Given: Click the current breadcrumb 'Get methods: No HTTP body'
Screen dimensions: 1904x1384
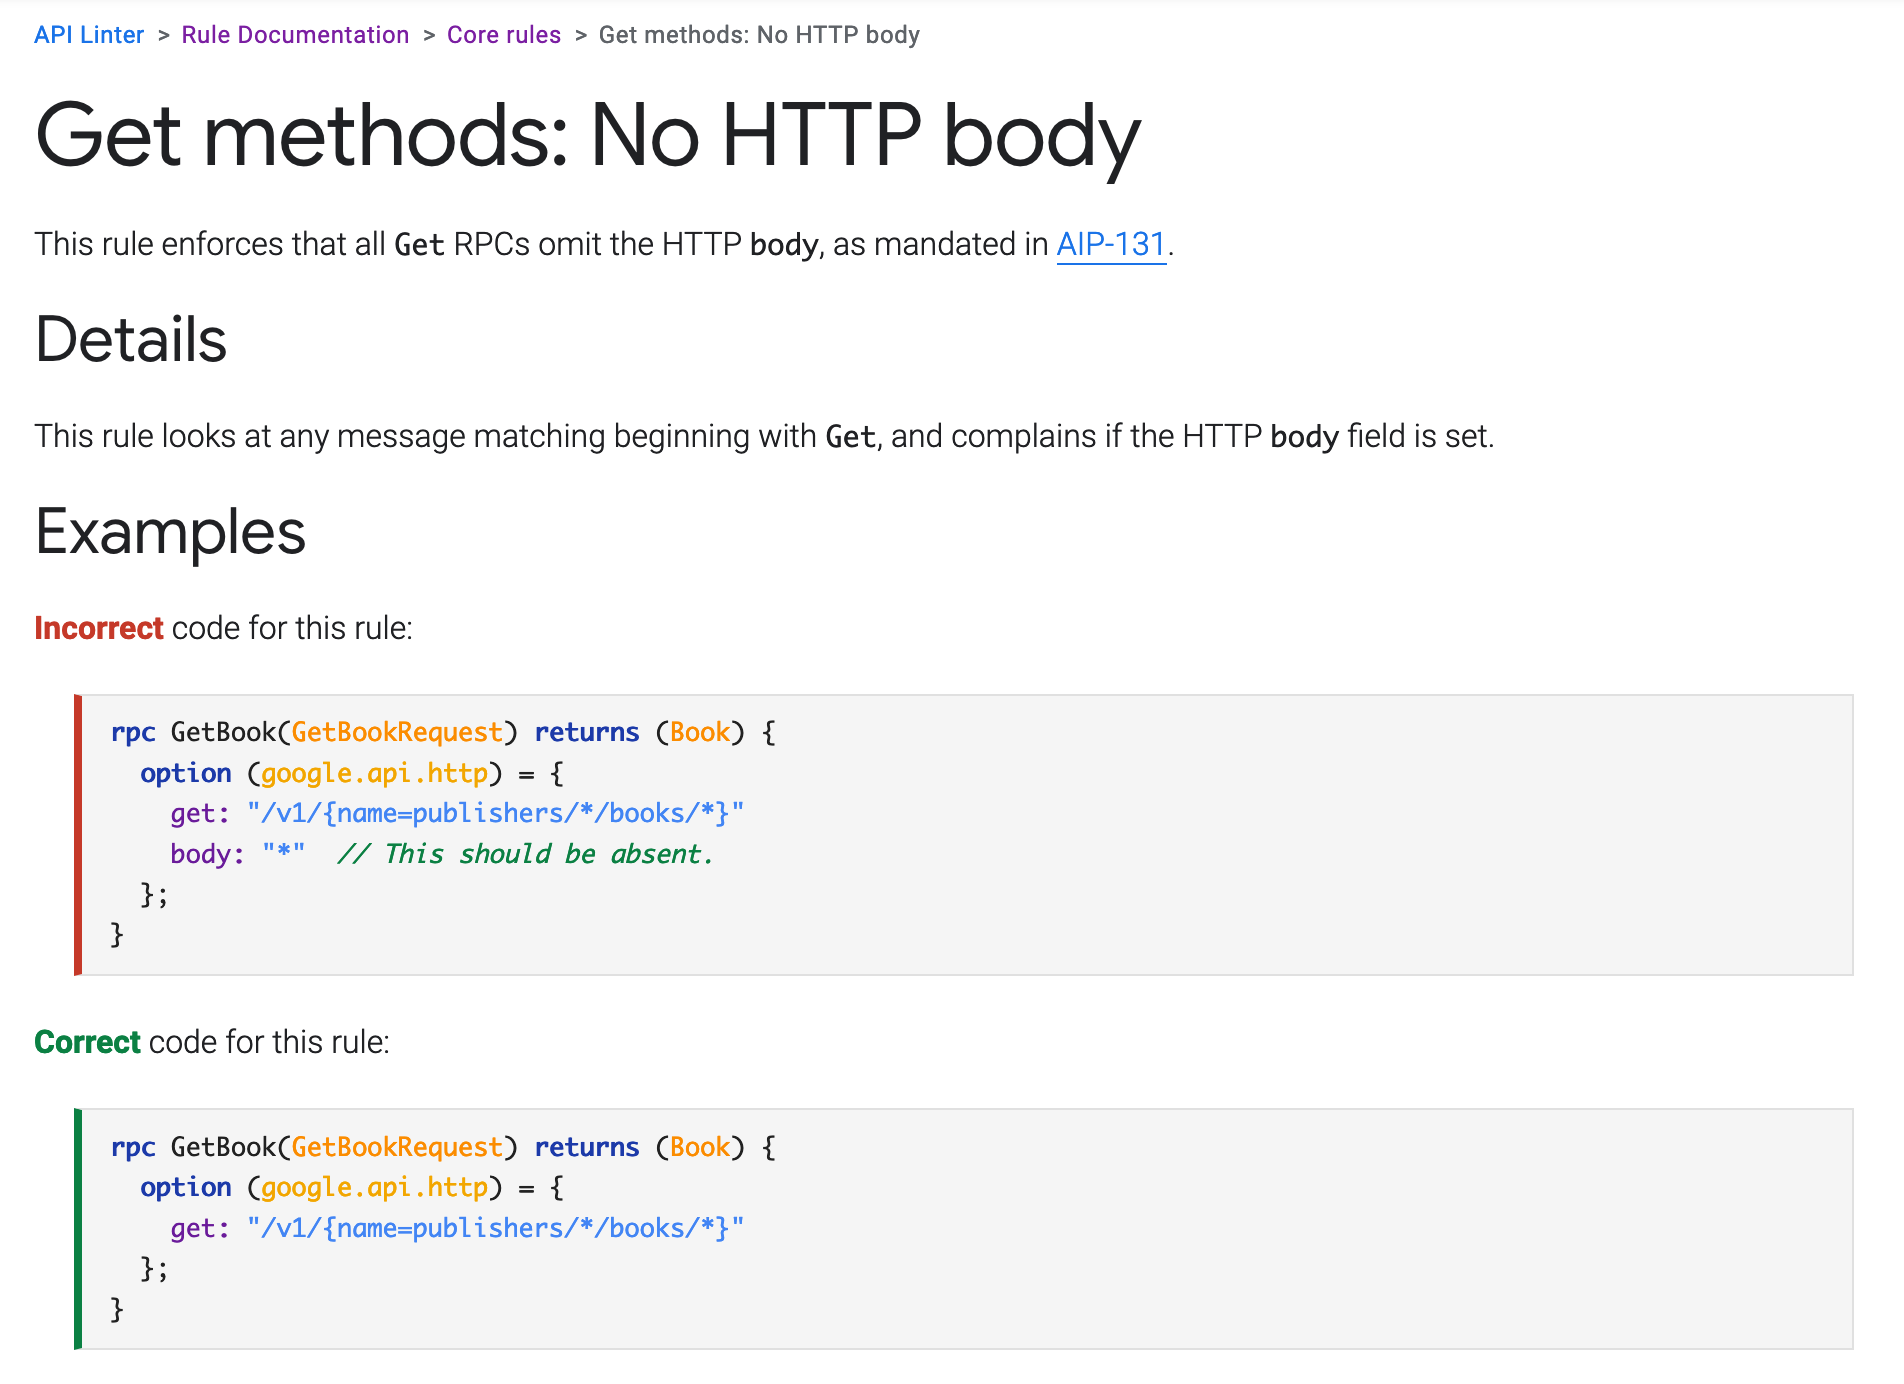Looking at the screenshot, I should point(759,35).
